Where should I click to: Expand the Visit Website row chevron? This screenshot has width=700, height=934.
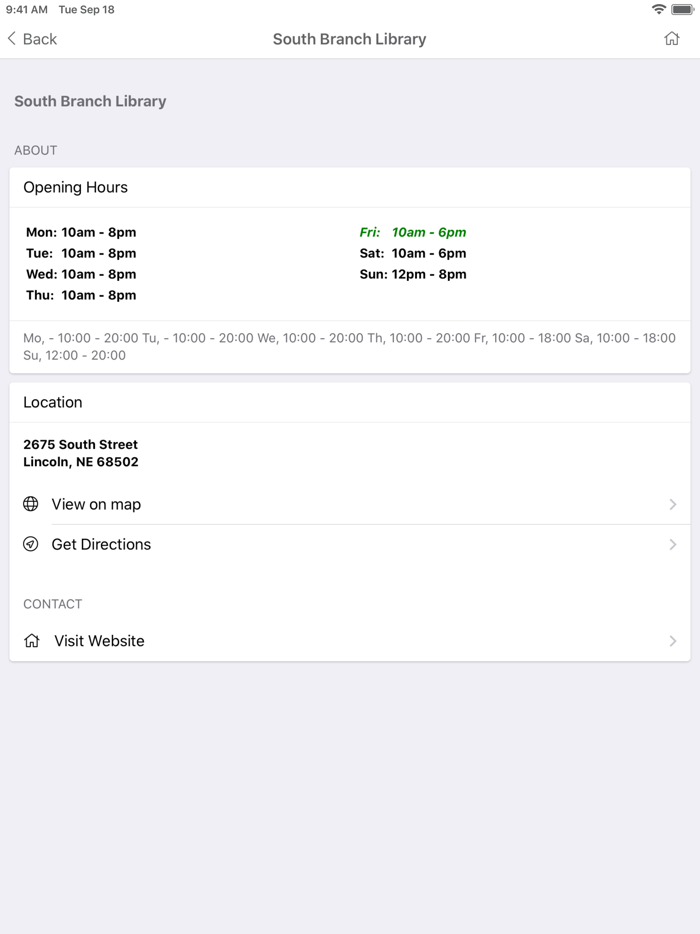click(674, 640)
